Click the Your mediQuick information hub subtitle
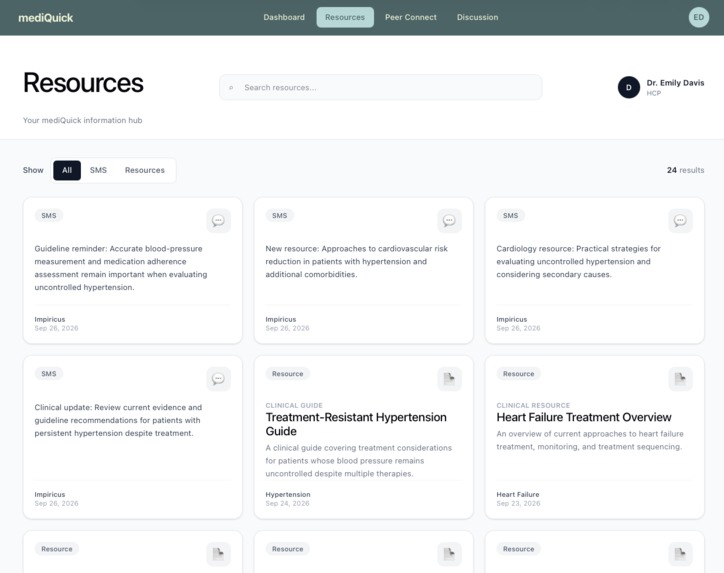 point(83,121)
